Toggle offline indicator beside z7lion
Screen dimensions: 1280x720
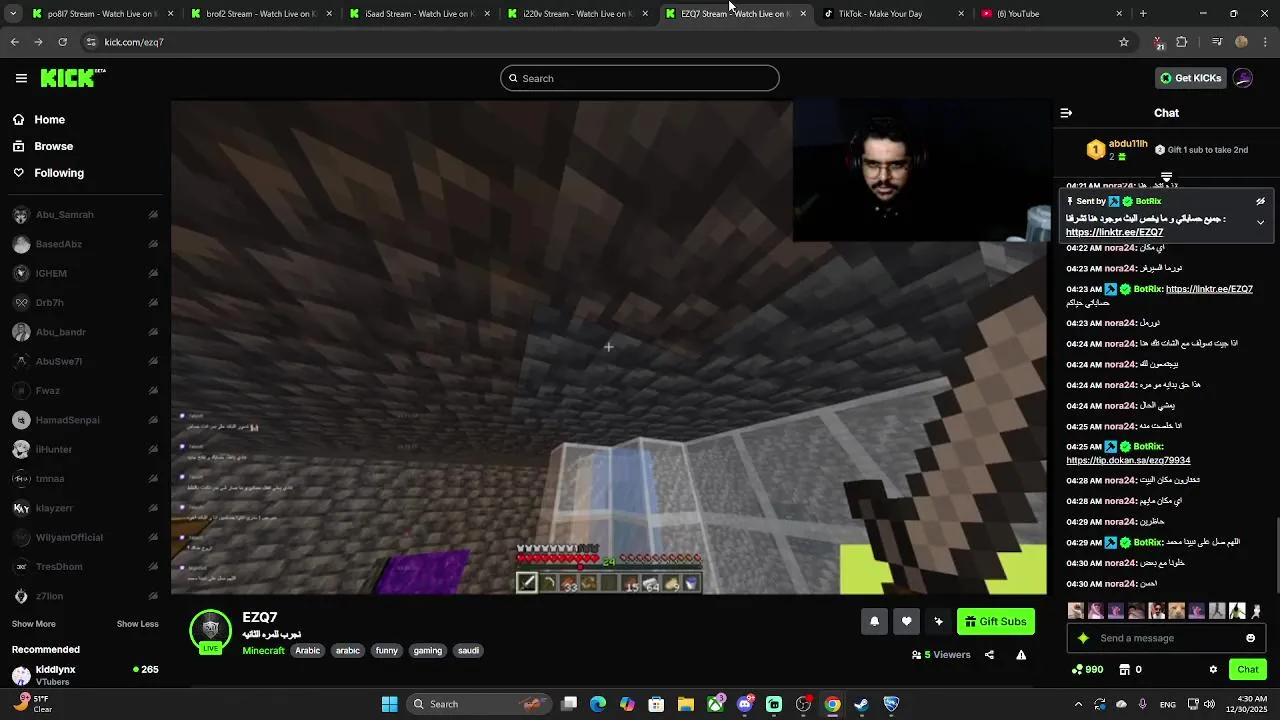tap(153, 596)
